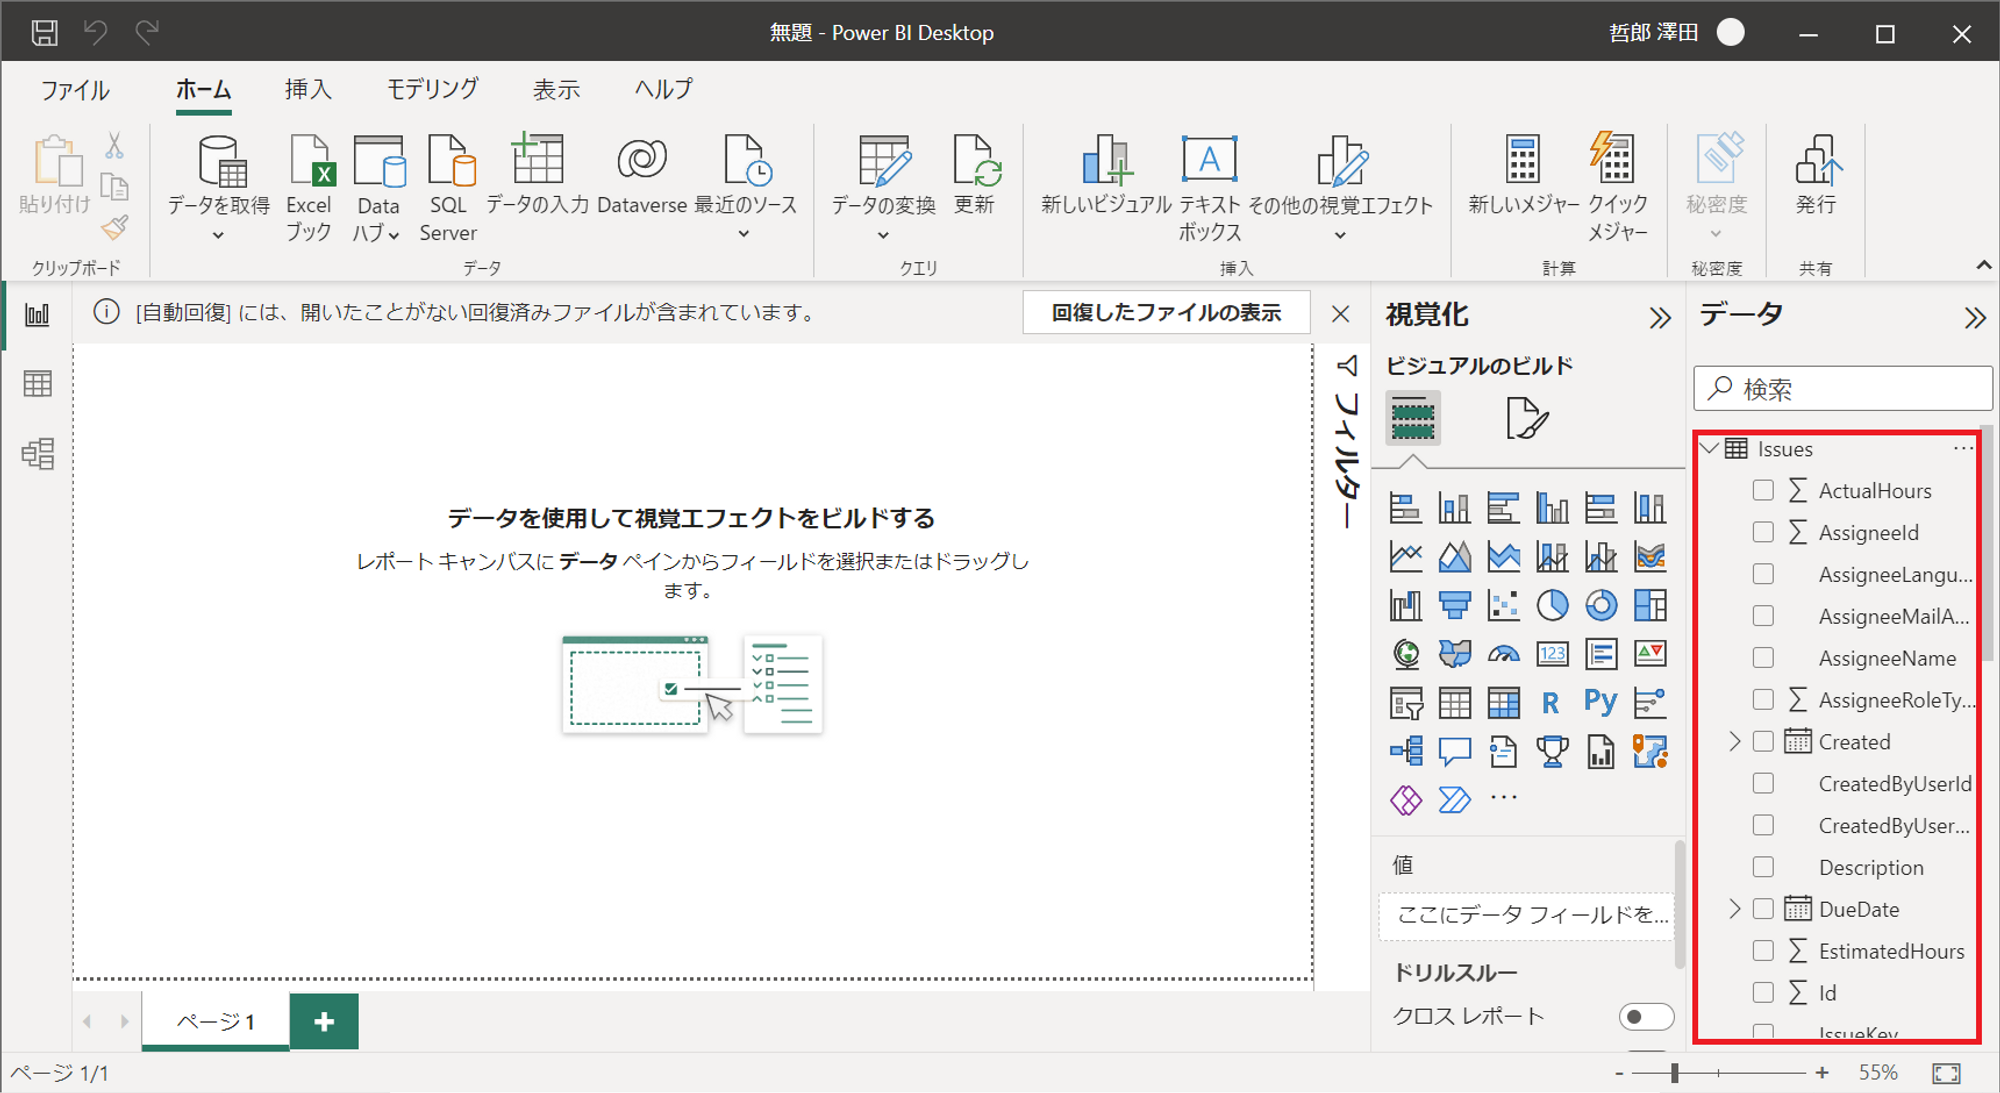2000x1093 pixels.
Task: Click more options for Issues table
Action: tap(1963, 448)
